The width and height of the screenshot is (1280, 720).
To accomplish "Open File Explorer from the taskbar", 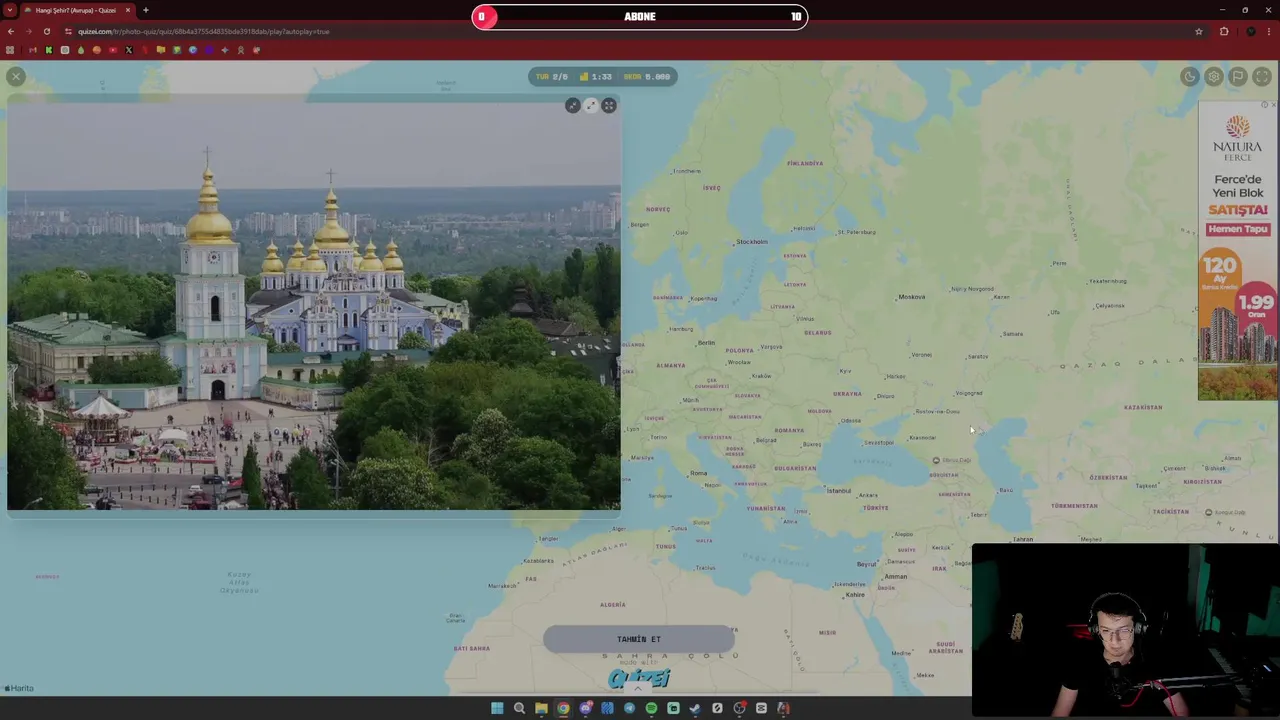I will [x=541, y=708].
